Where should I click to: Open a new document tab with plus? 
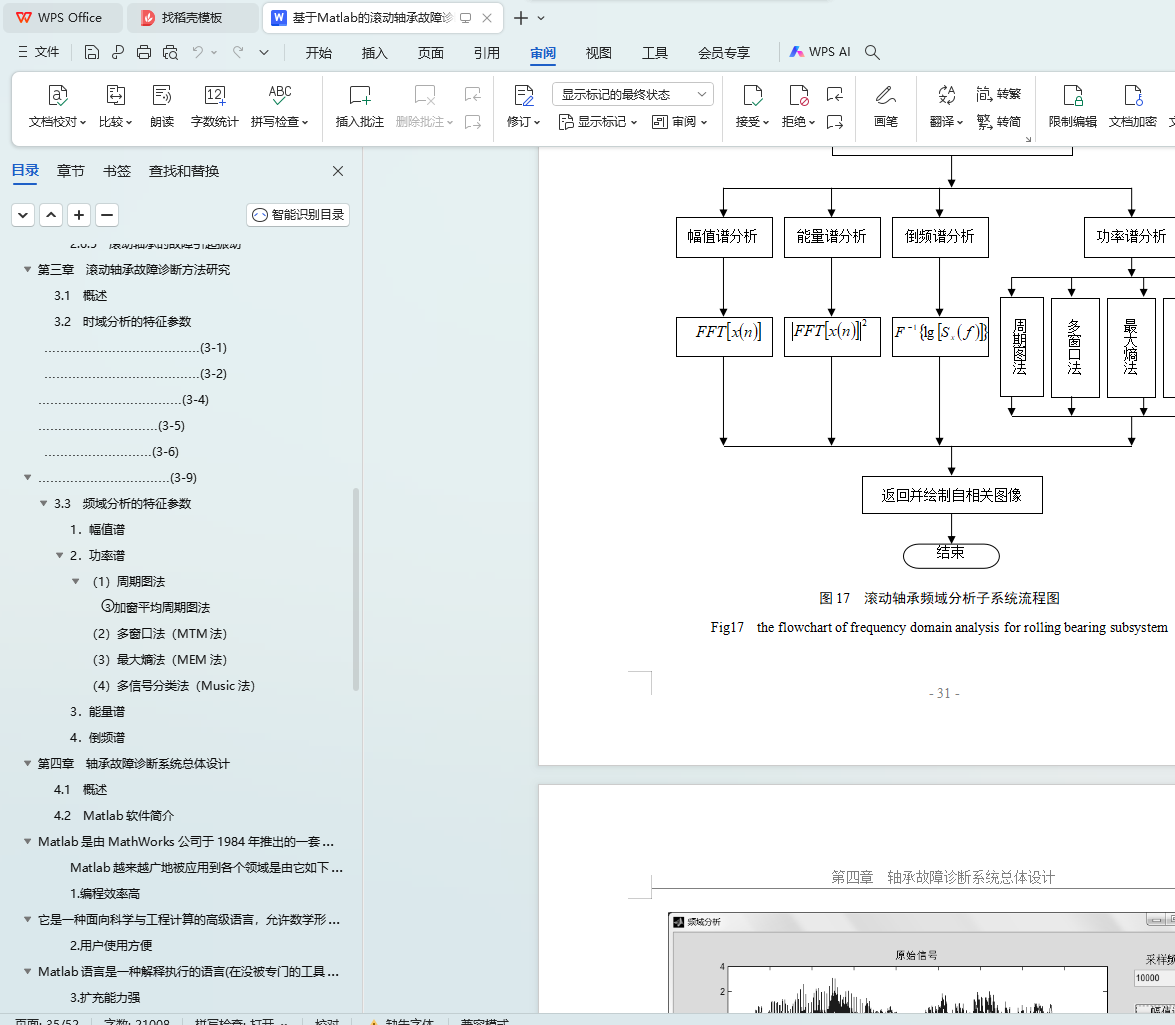(521, 18)
